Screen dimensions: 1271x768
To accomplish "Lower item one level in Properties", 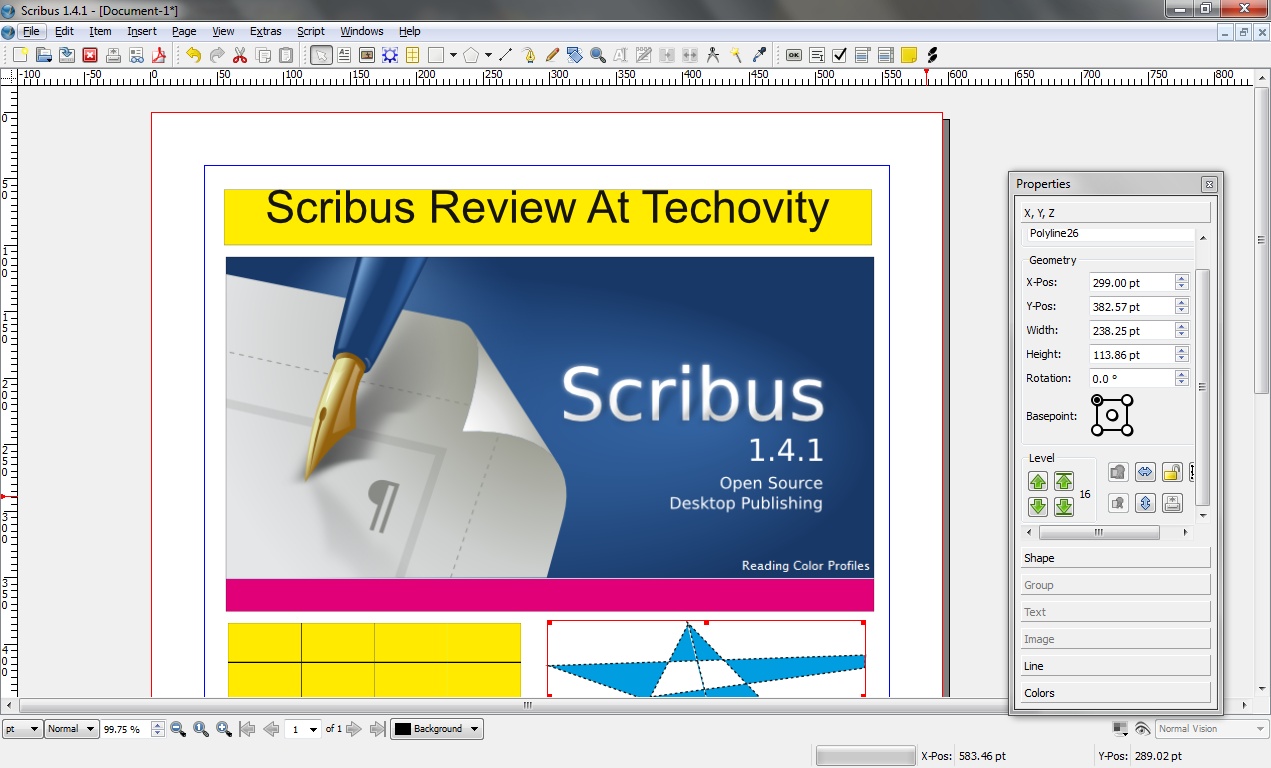I will [x=1038, y=507].
